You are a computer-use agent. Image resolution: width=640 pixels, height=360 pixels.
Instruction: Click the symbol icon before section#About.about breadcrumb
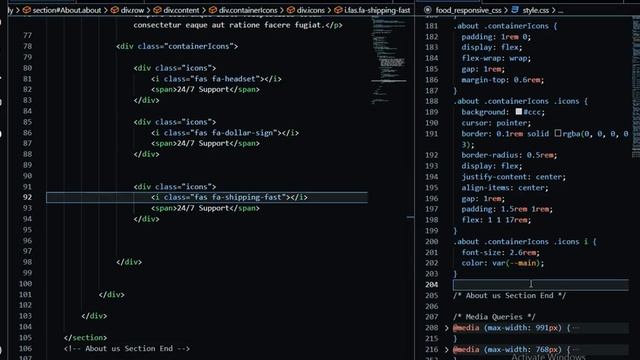pyautogui.click(x=27, y=10)
